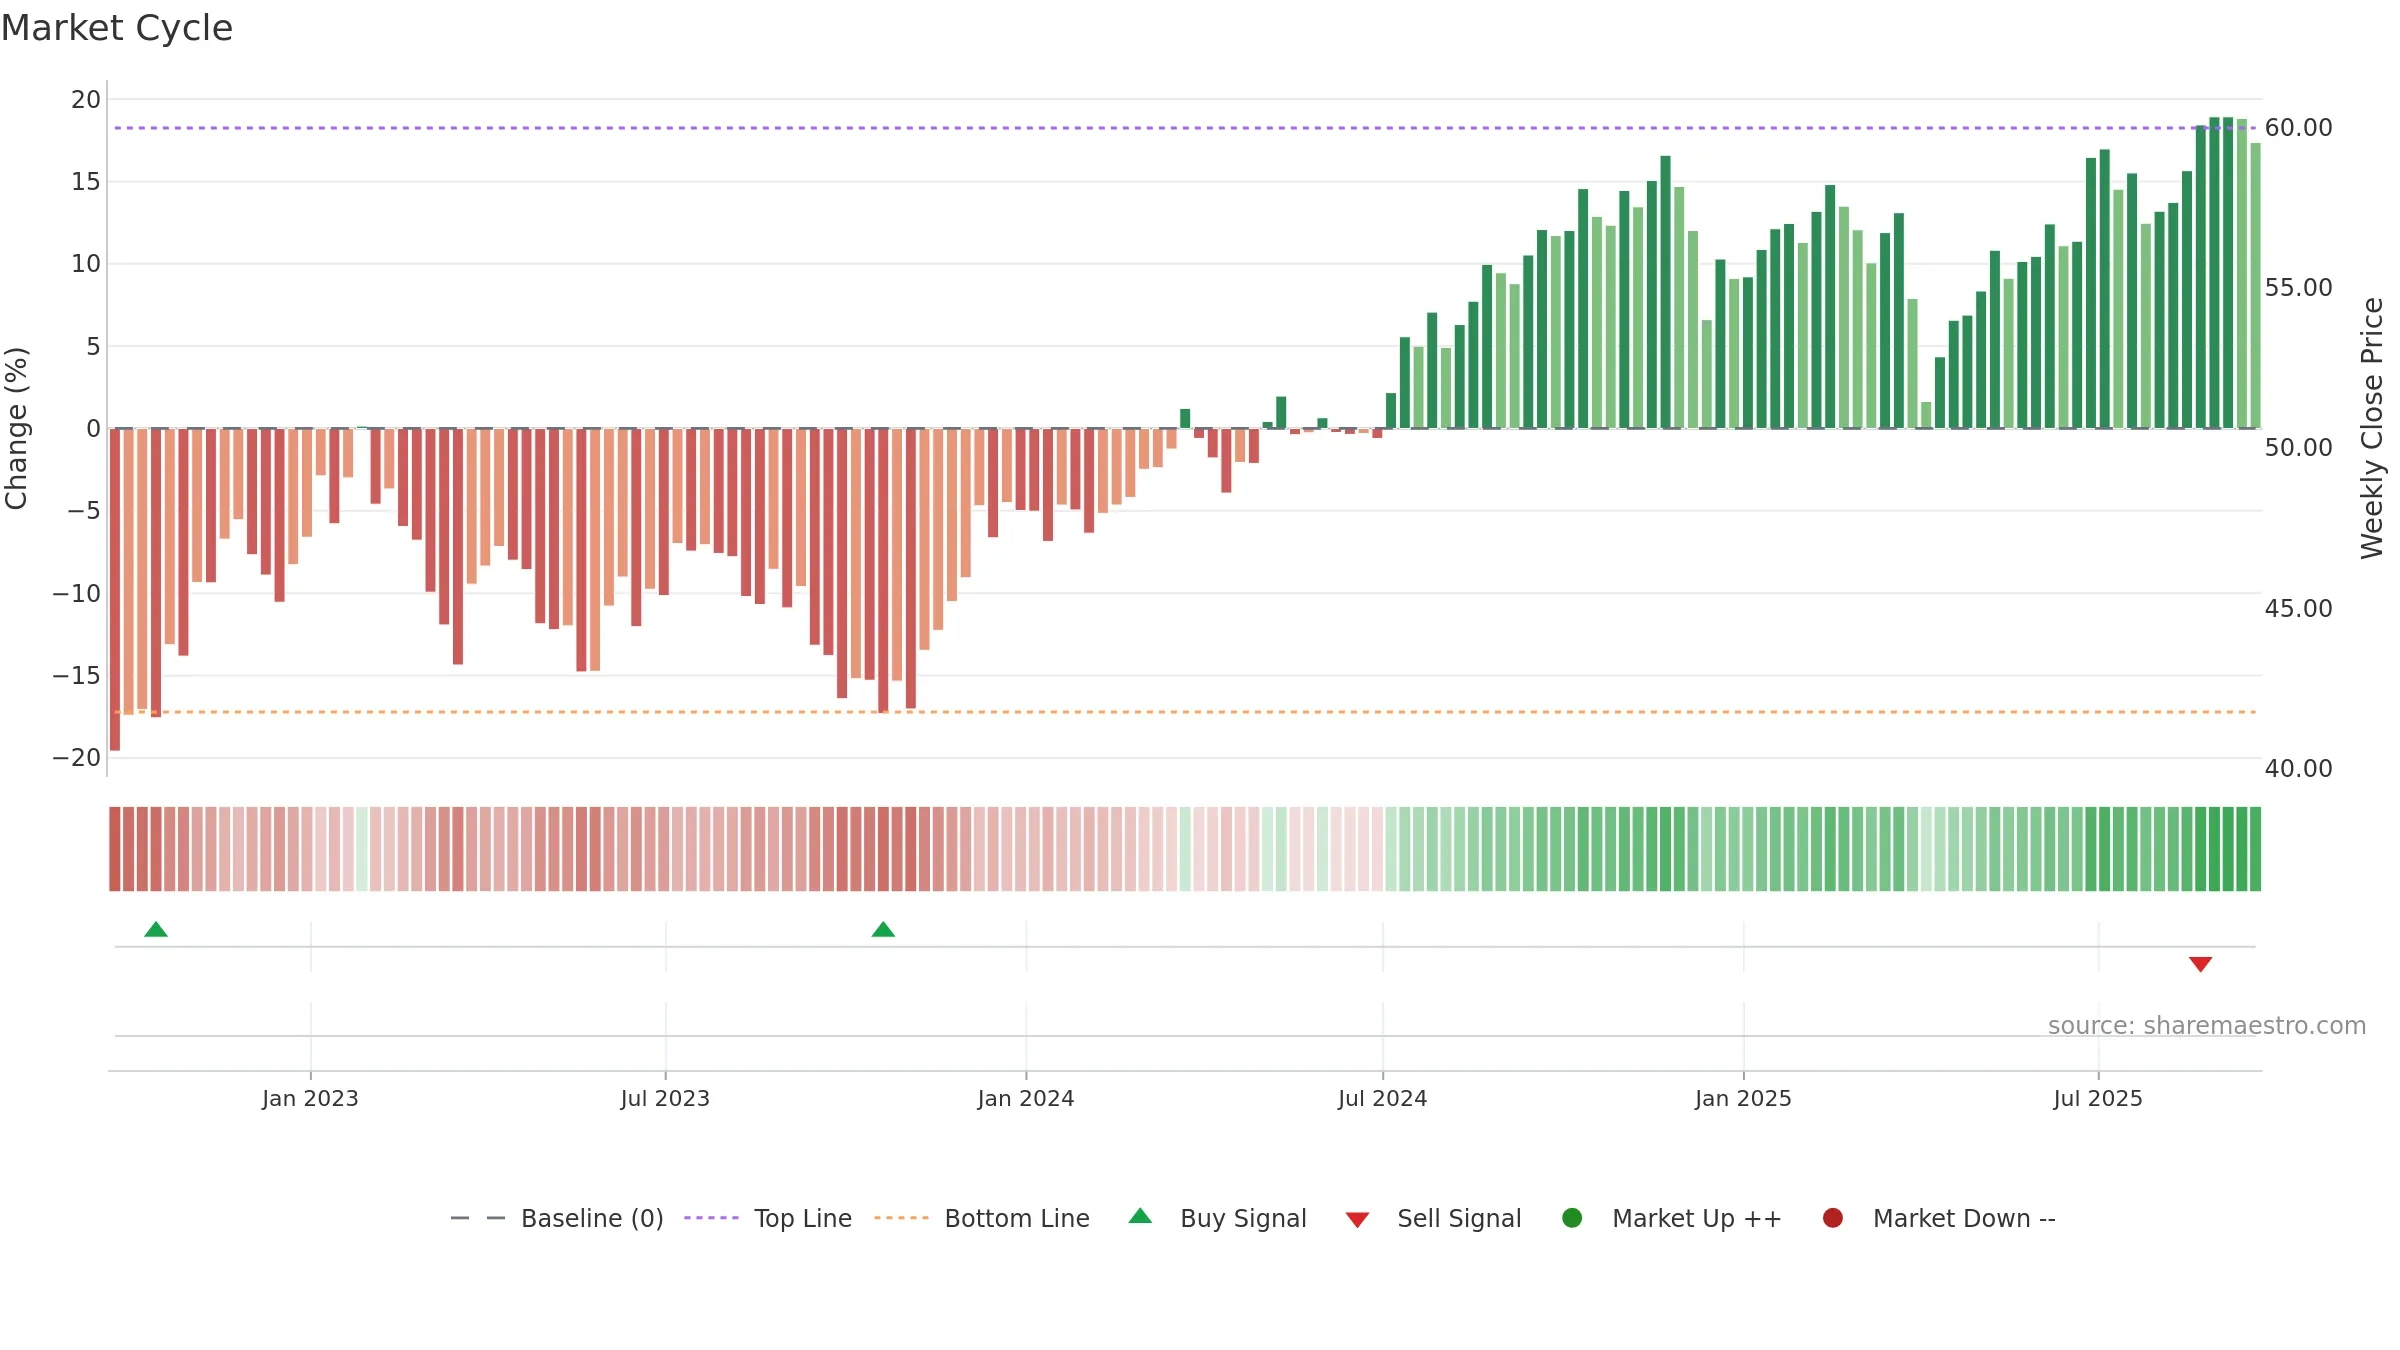Toggle the Baseline (0) legend entry
Viewport: 2400px width, 1350px height.
(x=557, y=1218)
